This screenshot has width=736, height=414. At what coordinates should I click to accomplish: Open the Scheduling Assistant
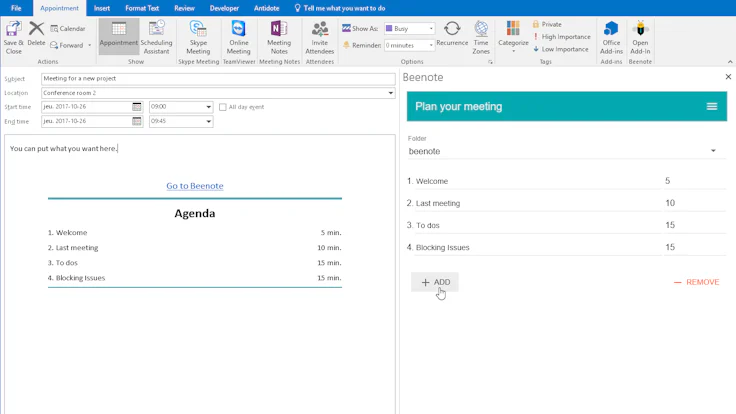coord(156,37)
